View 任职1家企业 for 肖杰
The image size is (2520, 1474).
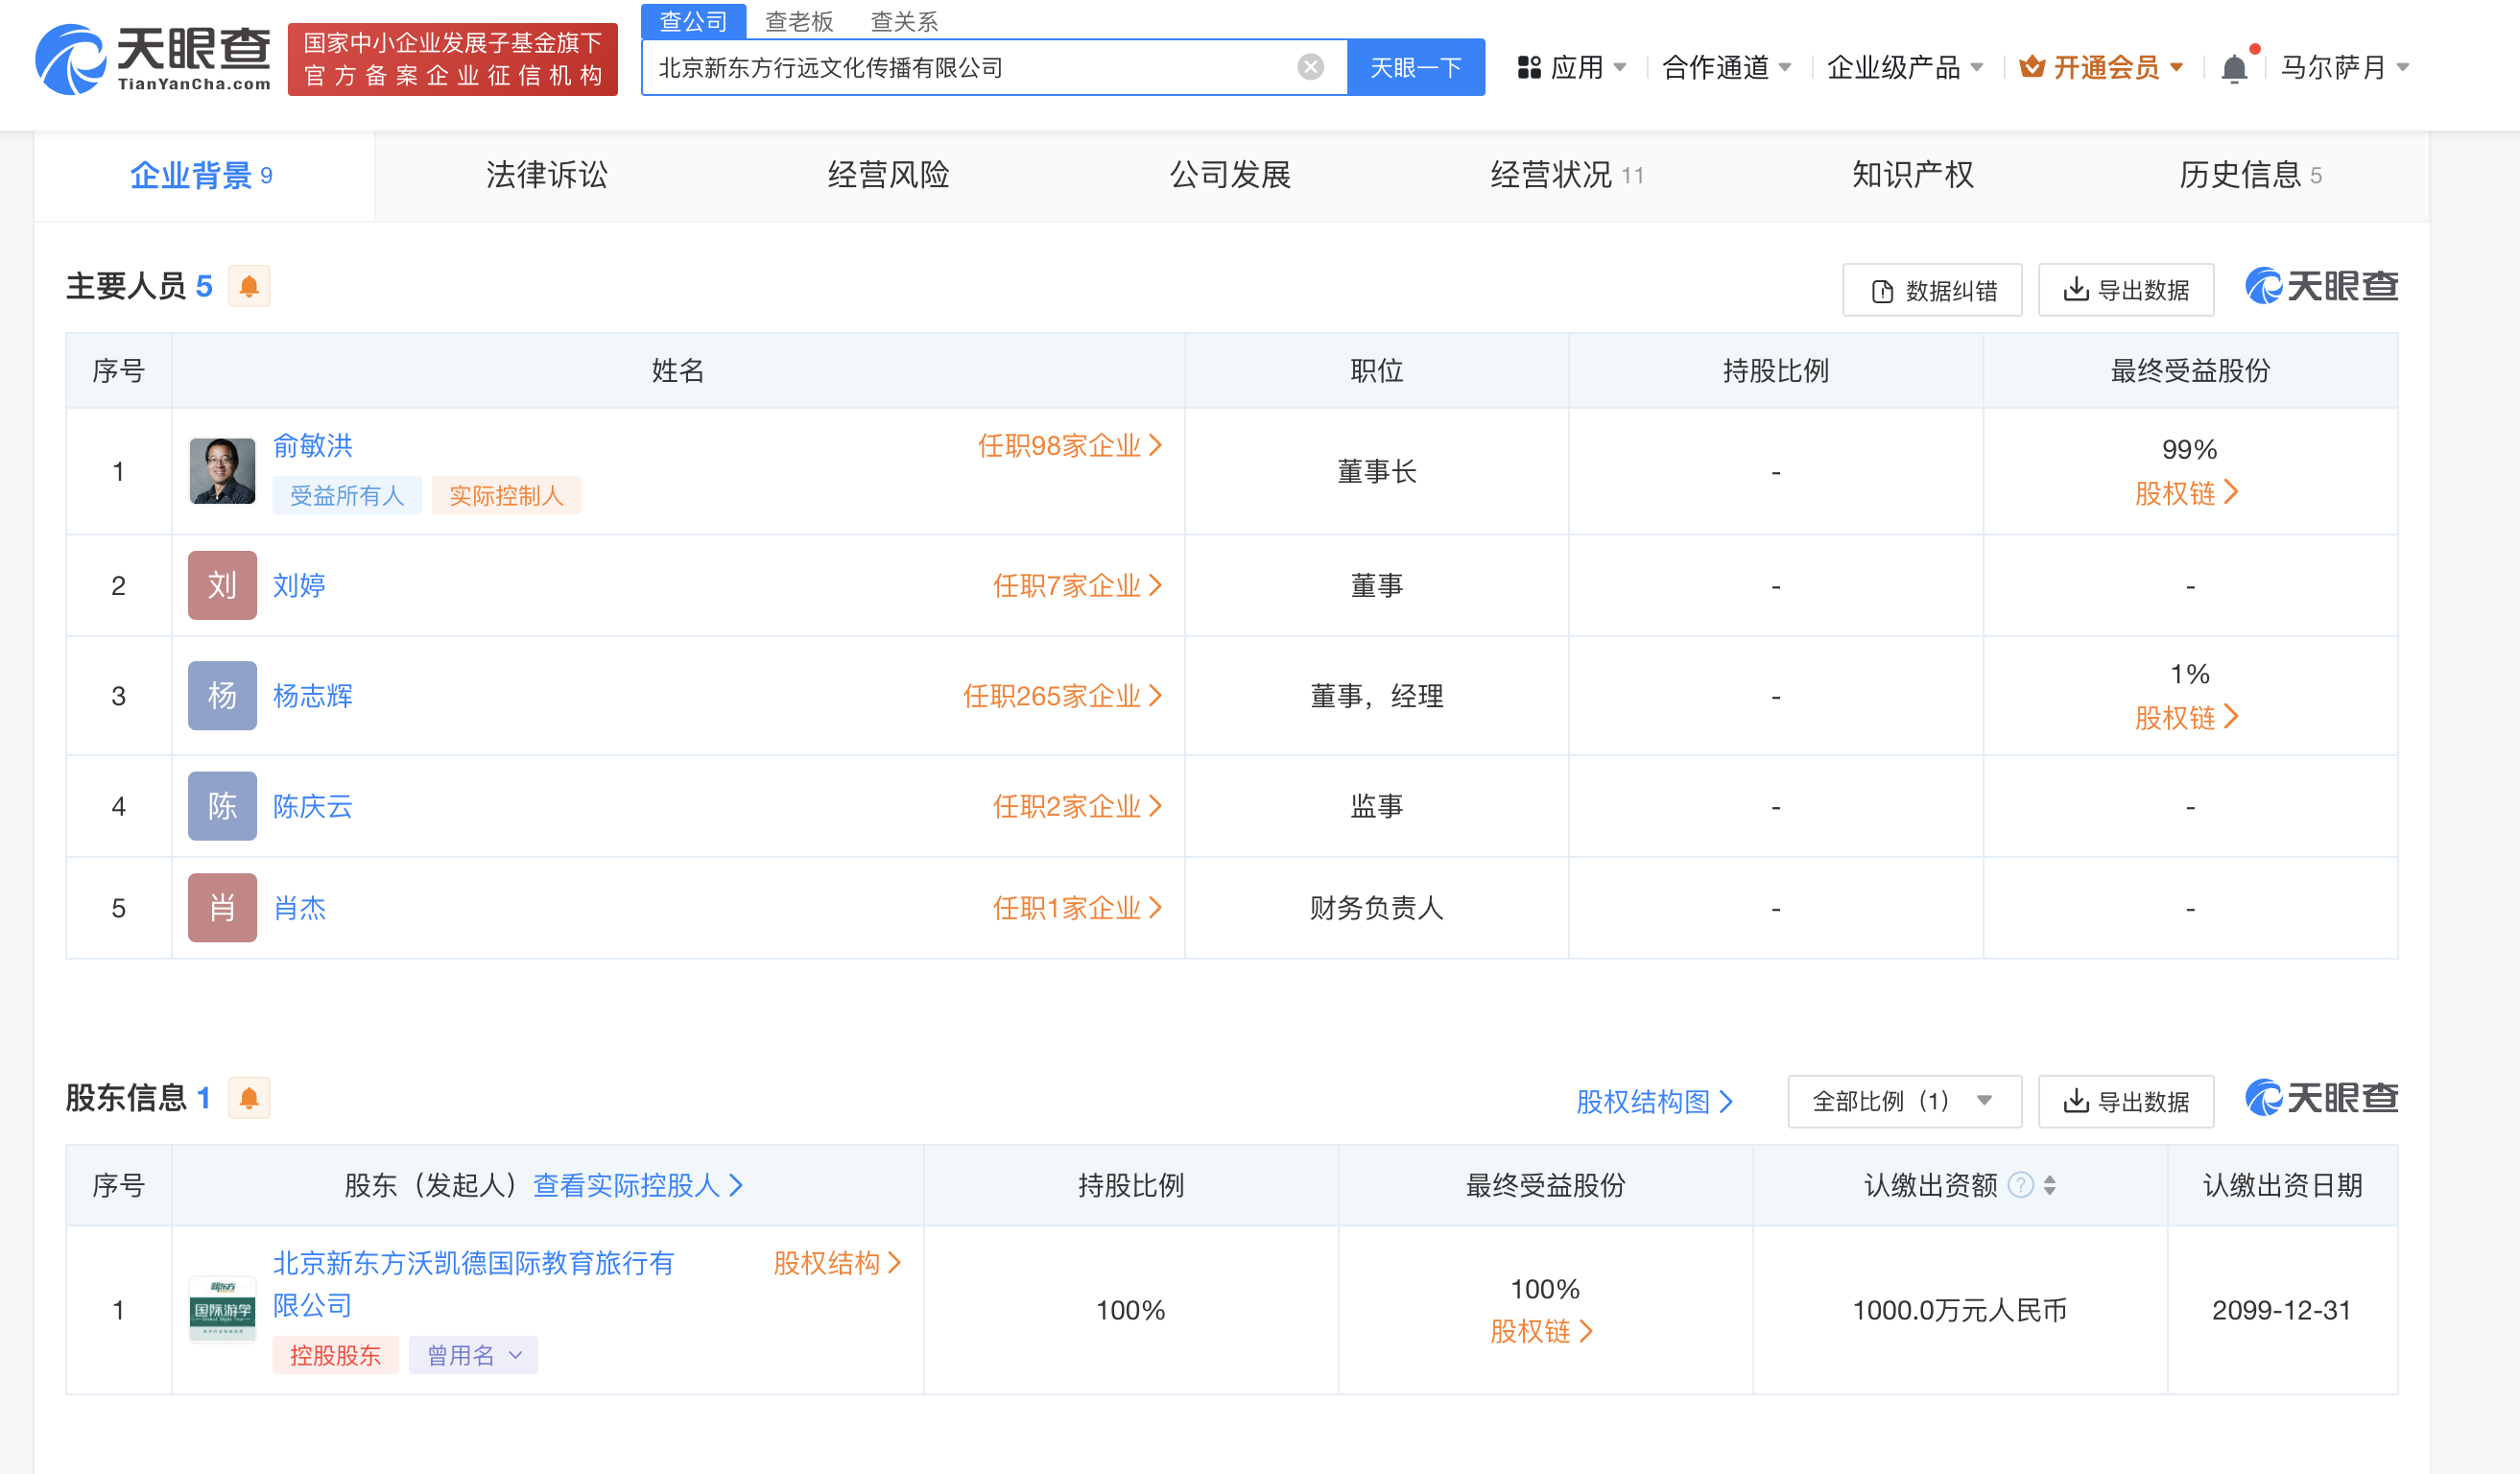[x=1077, y=908]
